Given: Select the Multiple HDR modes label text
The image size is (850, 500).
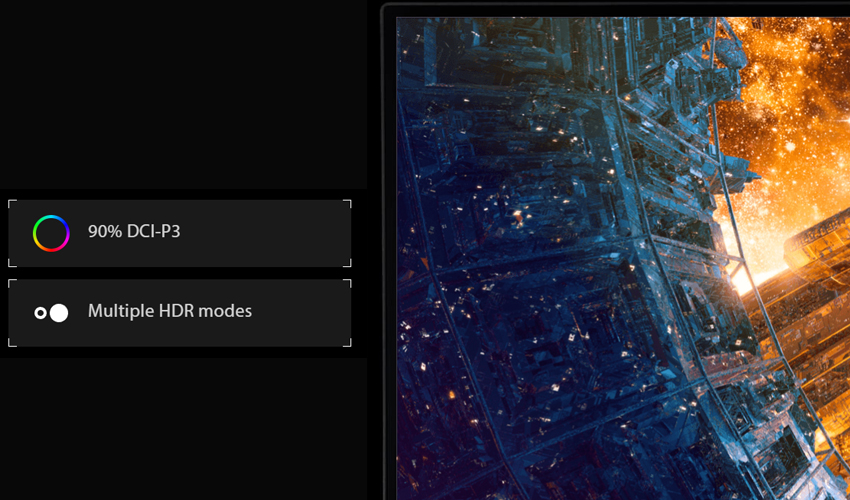Looking at the screenshot, I should 170,311.
